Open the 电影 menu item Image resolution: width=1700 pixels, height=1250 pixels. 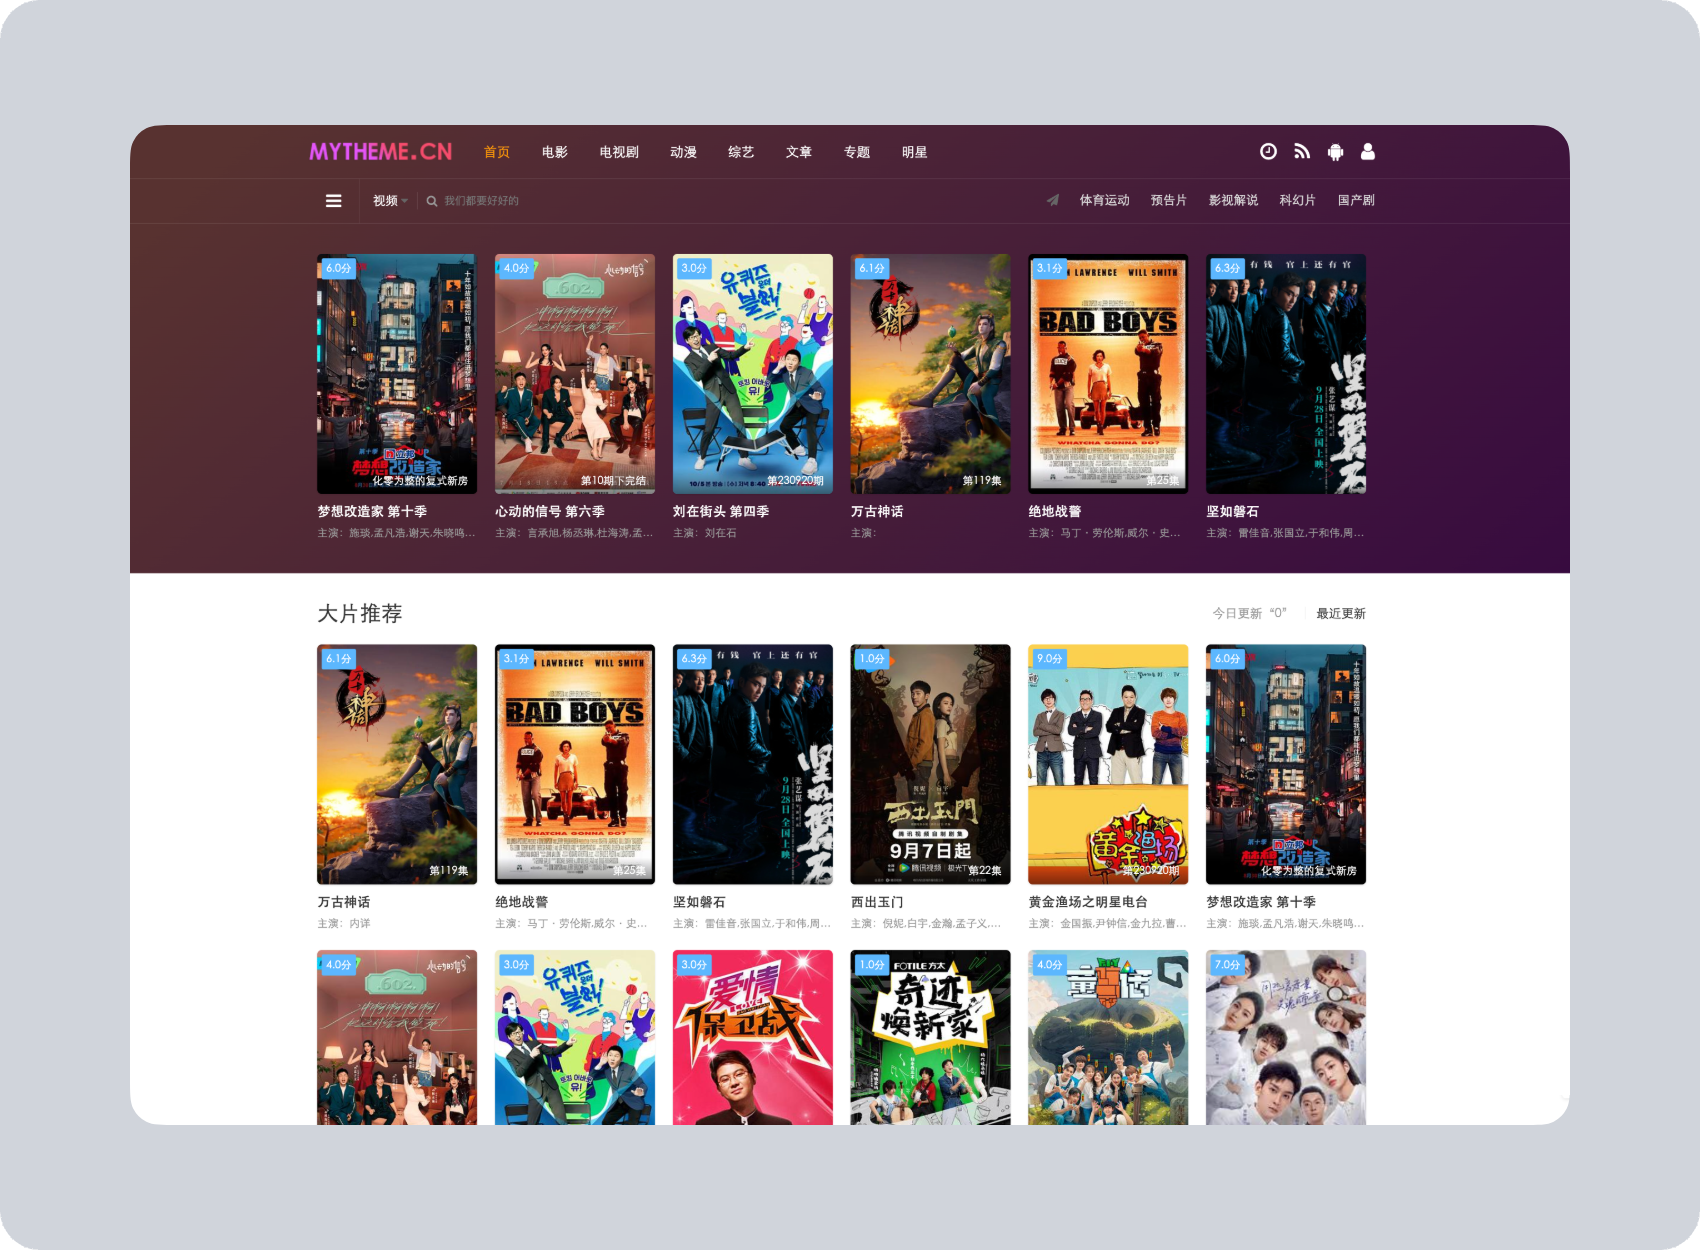tap(555, 152)
